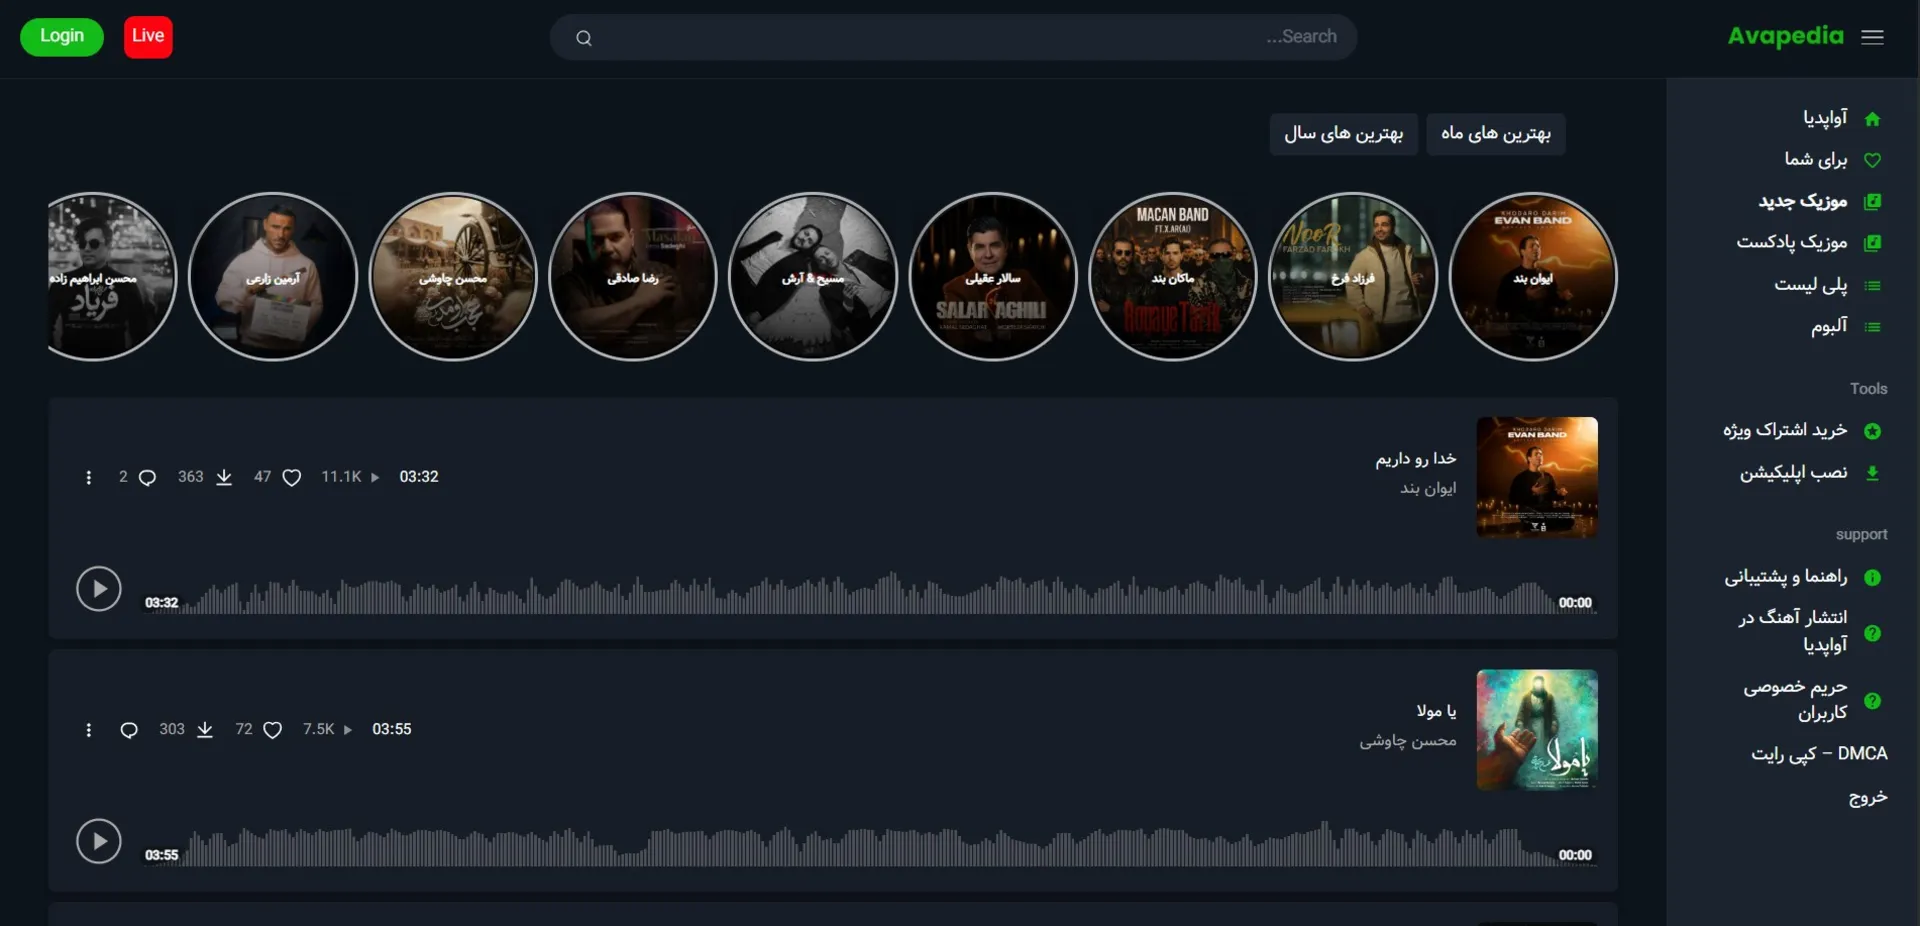The height and width of the screenshot is (926, 1920).
Task: Open more options for یا مولا
Action: (89, 730)
